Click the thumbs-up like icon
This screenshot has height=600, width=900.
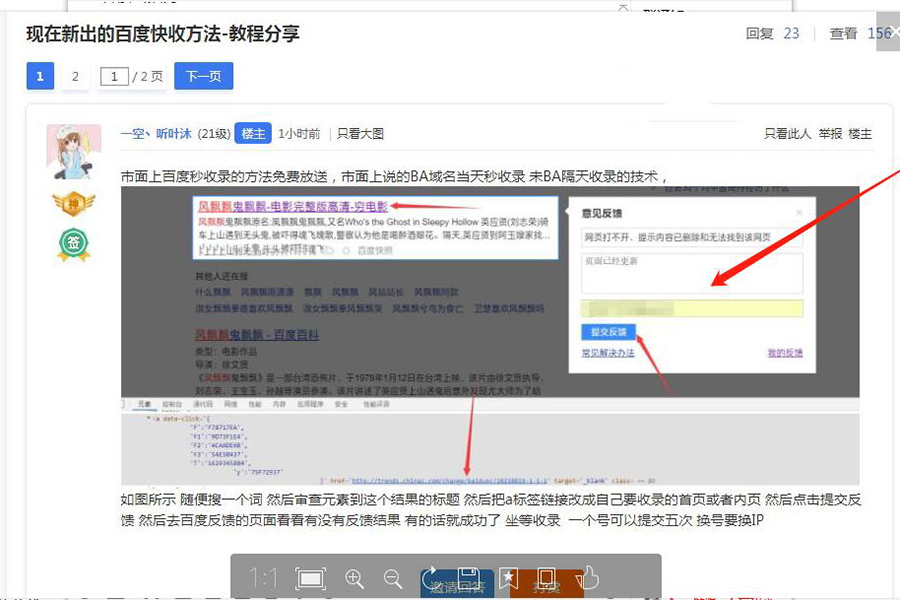pyautogui.click(x=588, y=577)
